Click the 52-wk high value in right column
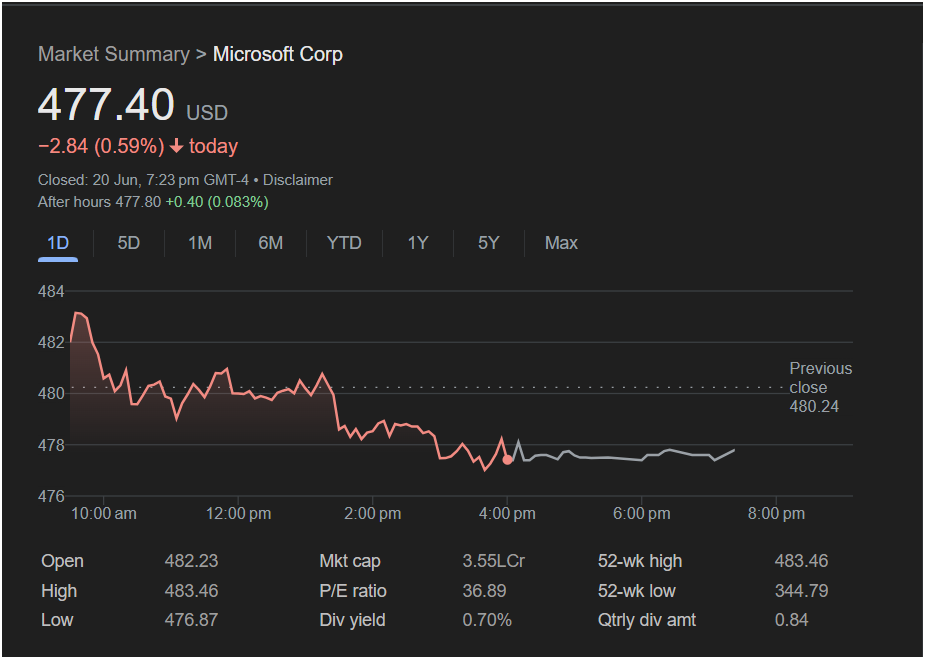 (801, 561)
